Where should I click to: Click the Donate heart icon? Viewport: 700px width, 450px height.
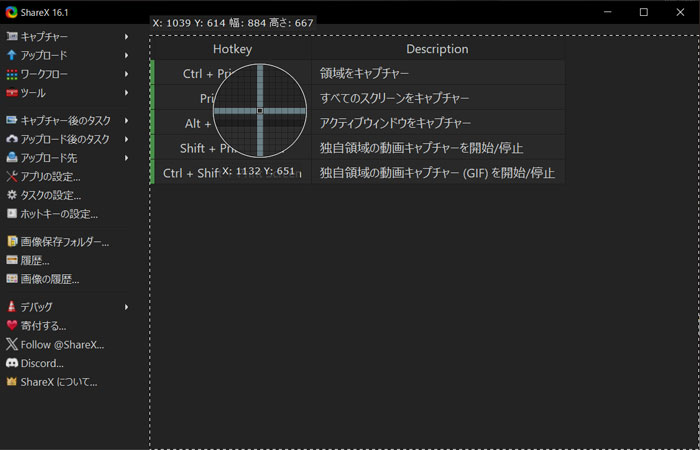point(12,325)
